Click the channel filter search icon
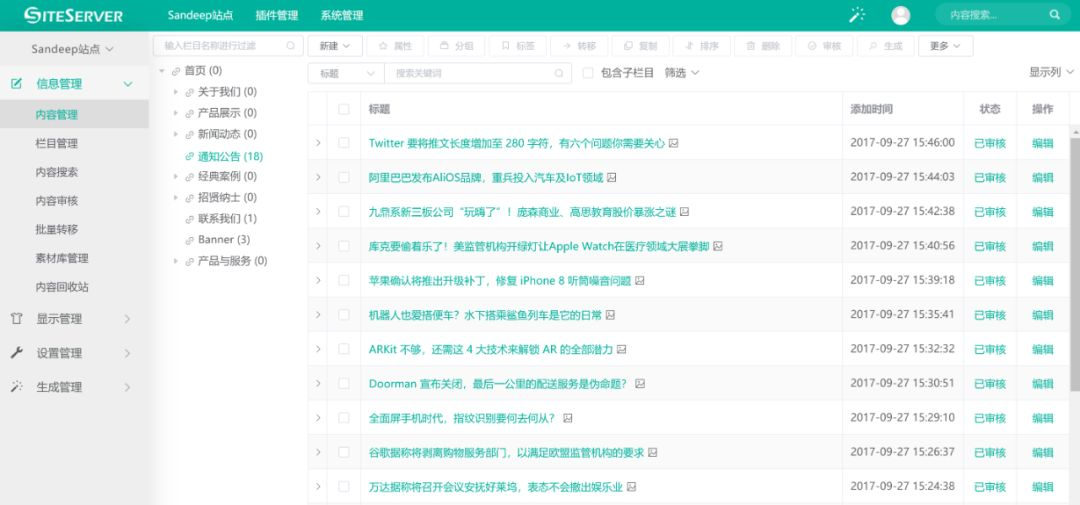The width and height of the screenshot is (1080, 505). 291,45
